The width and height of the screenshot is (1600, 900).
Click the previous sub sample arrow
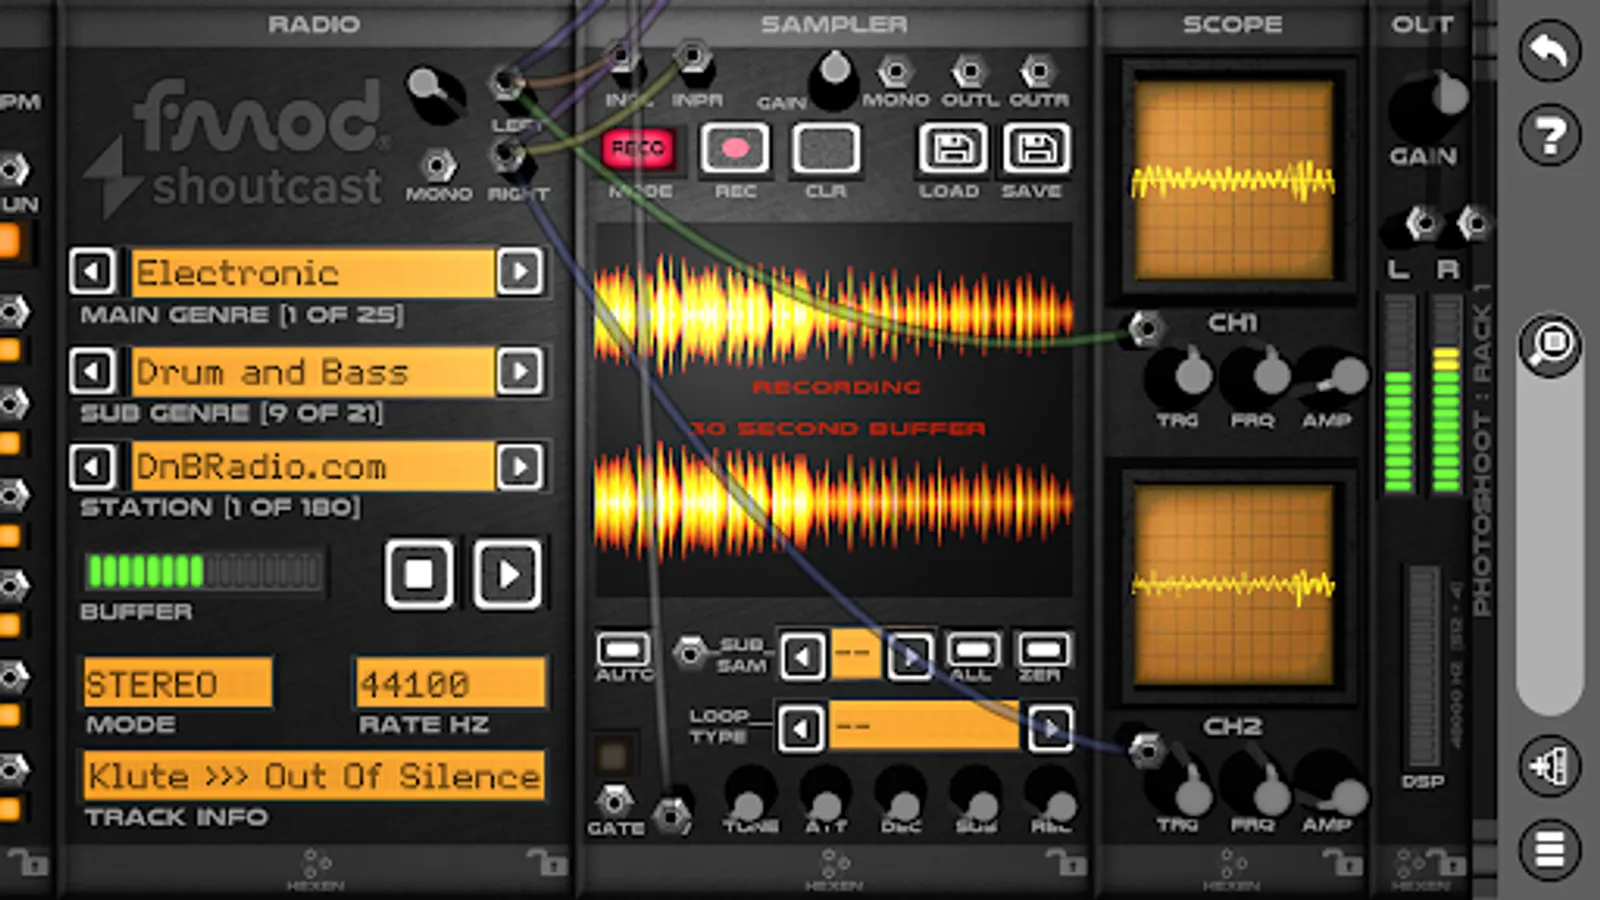(x=802, y=657)
